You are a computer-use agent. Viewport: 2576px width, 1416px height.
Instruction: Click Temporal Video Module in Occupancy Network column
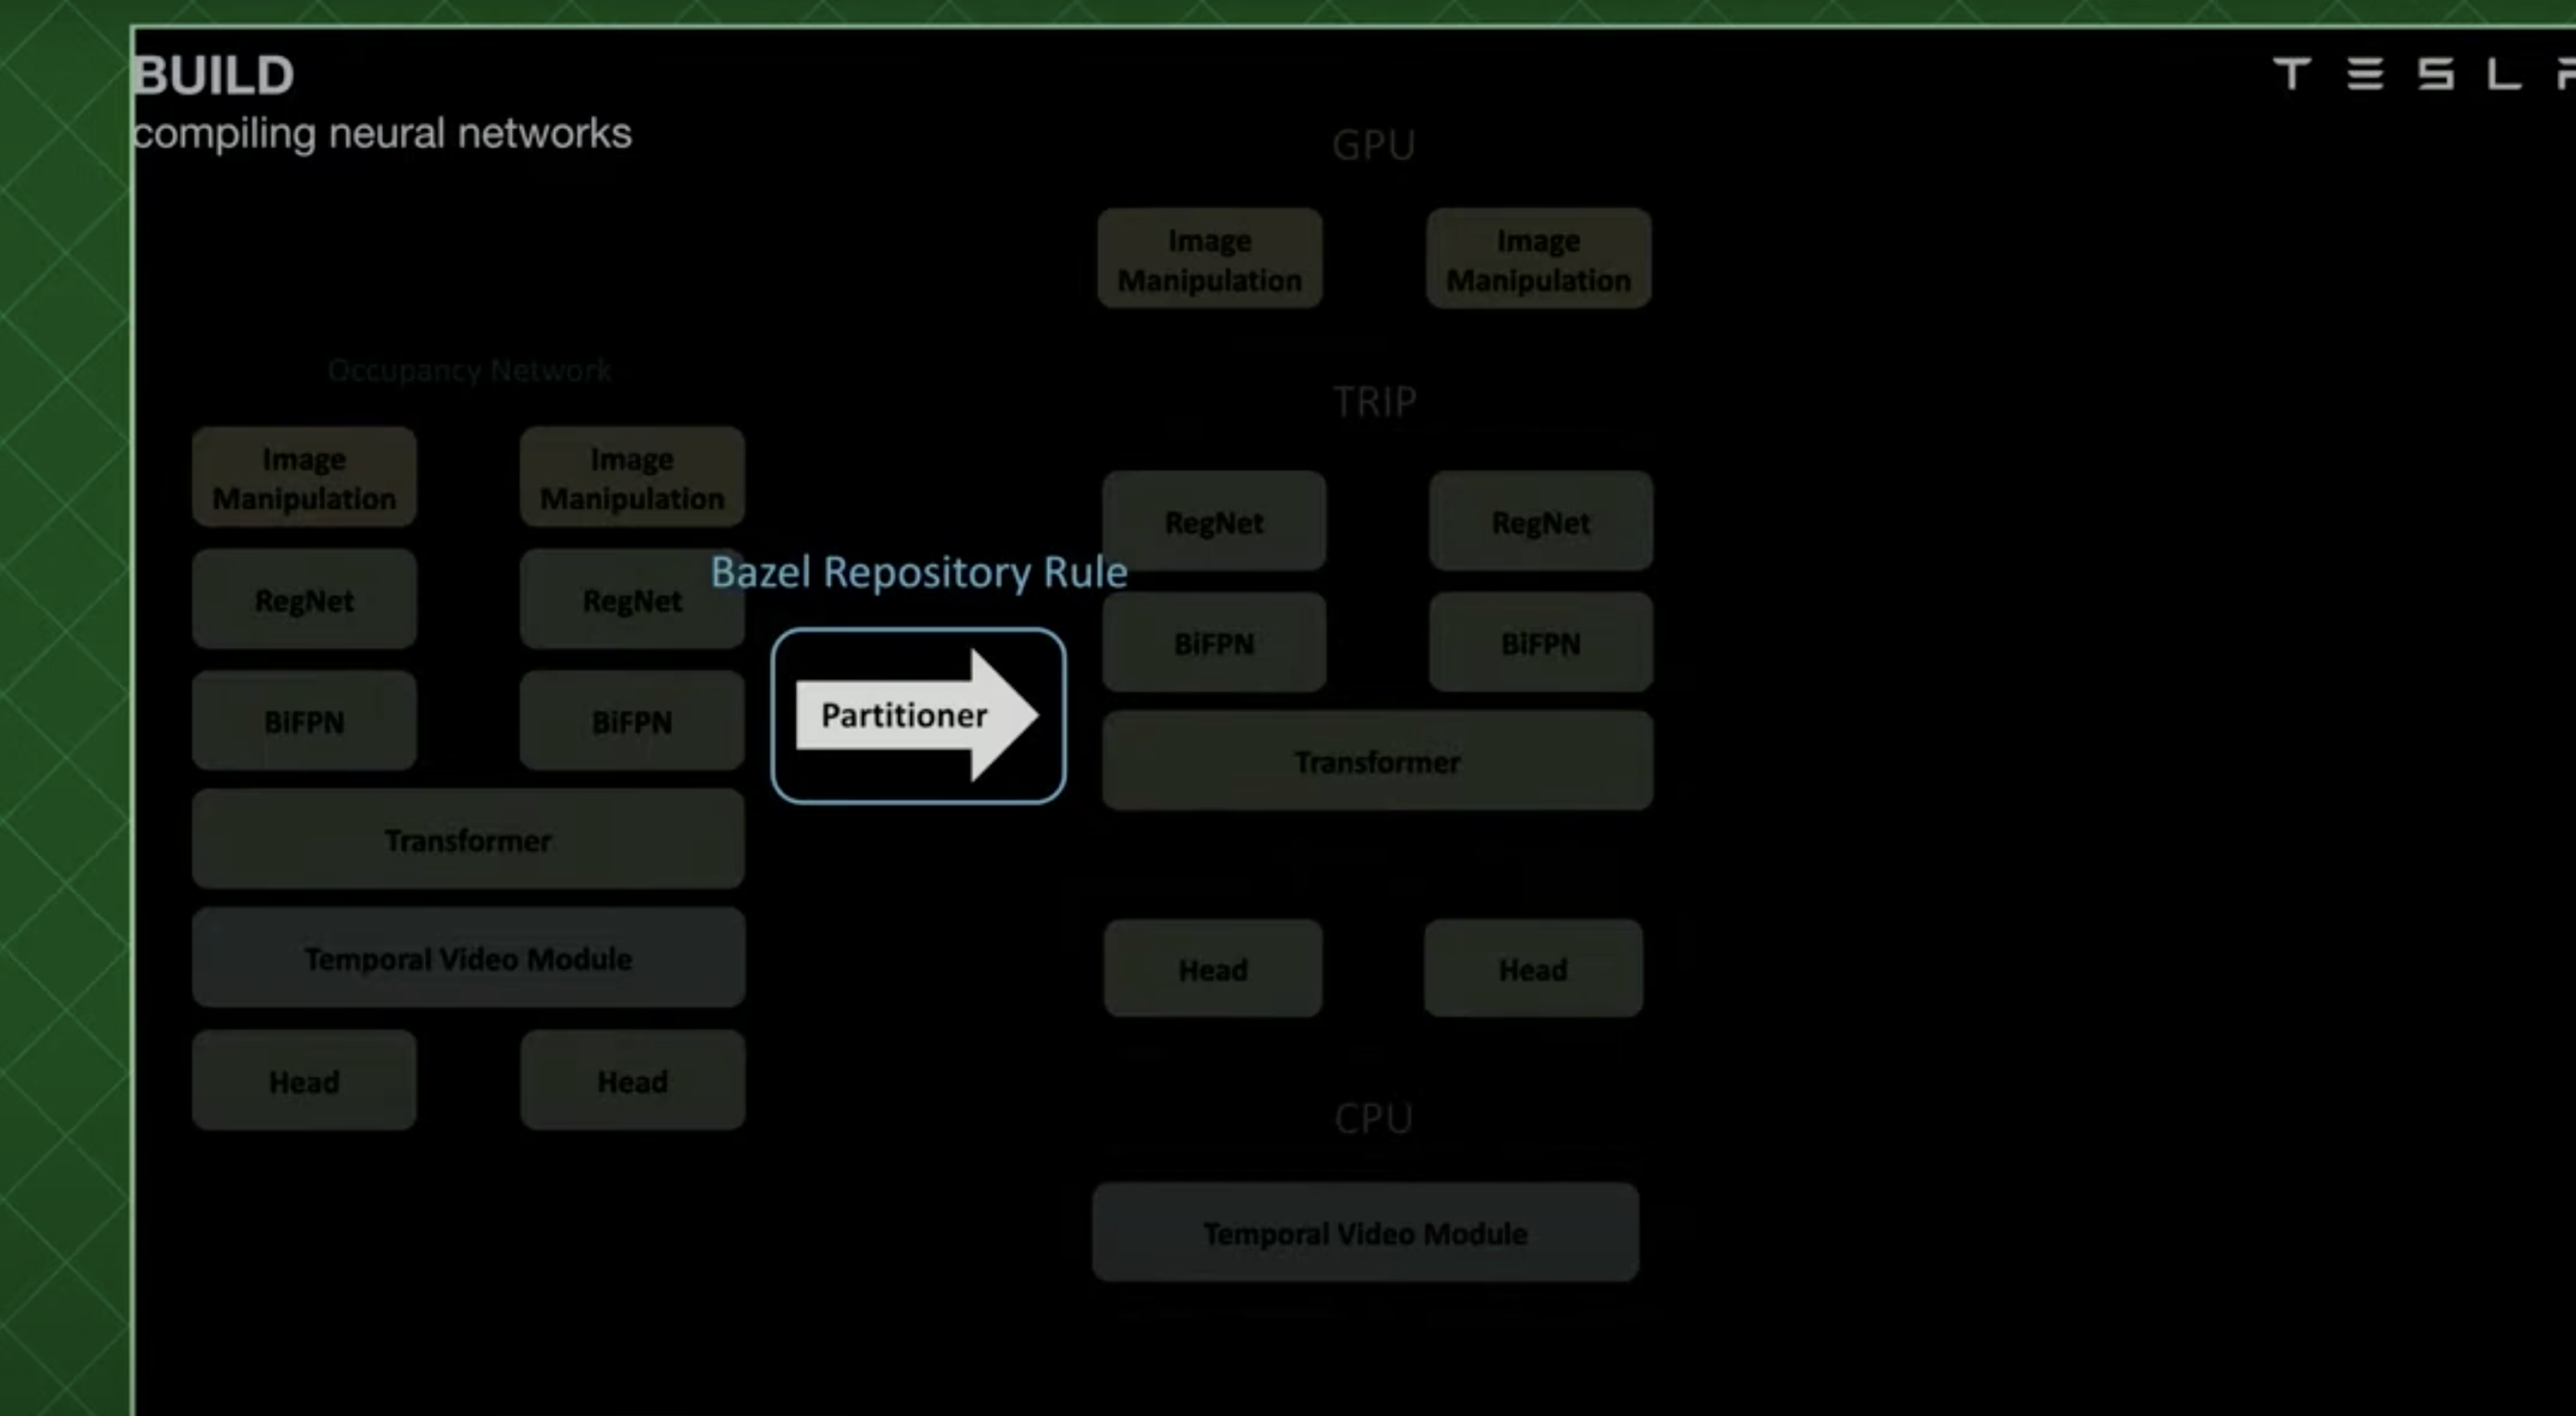click(468, 958)
